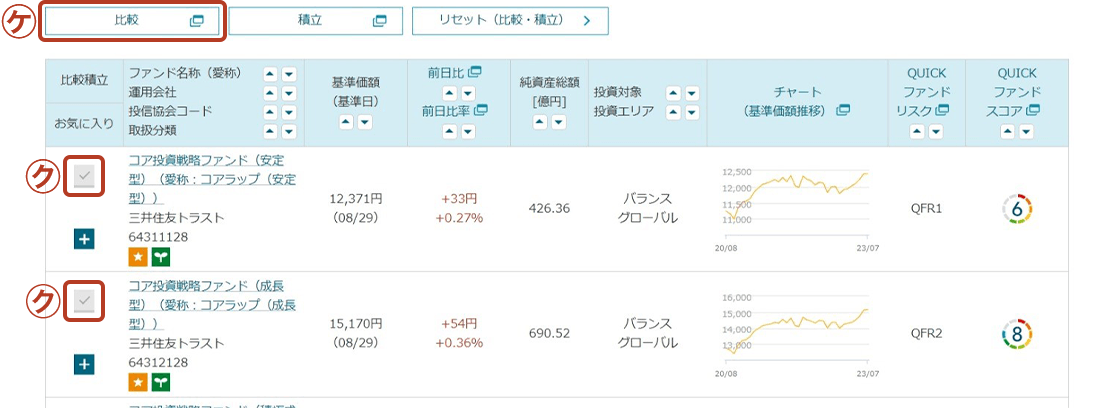The image size is (1100, 408).
Task: Sort QUICKファンドスコア descending
Action: (x=1026, y=131)
